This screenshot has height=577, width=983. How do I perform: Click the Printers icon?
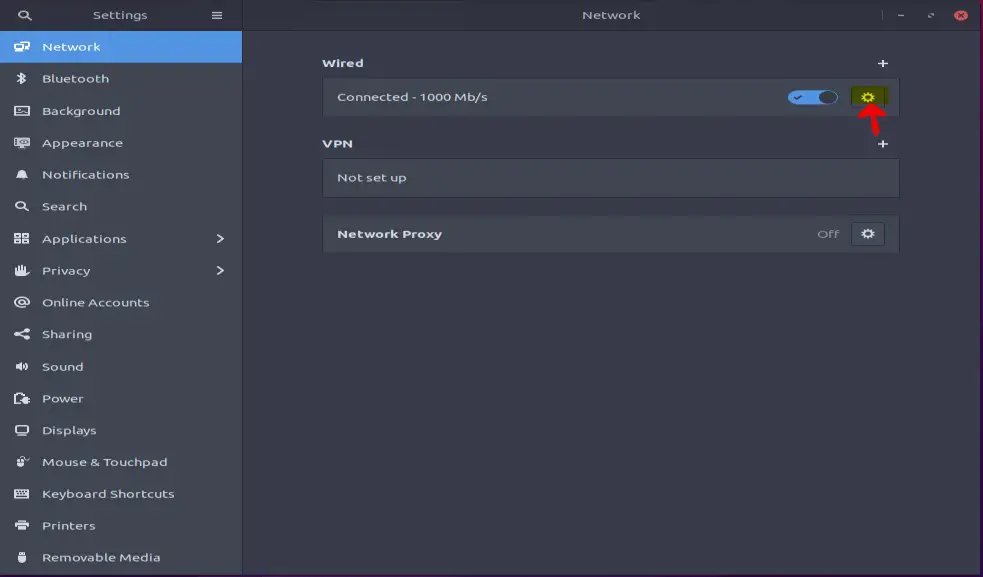[x=22, y=526]
